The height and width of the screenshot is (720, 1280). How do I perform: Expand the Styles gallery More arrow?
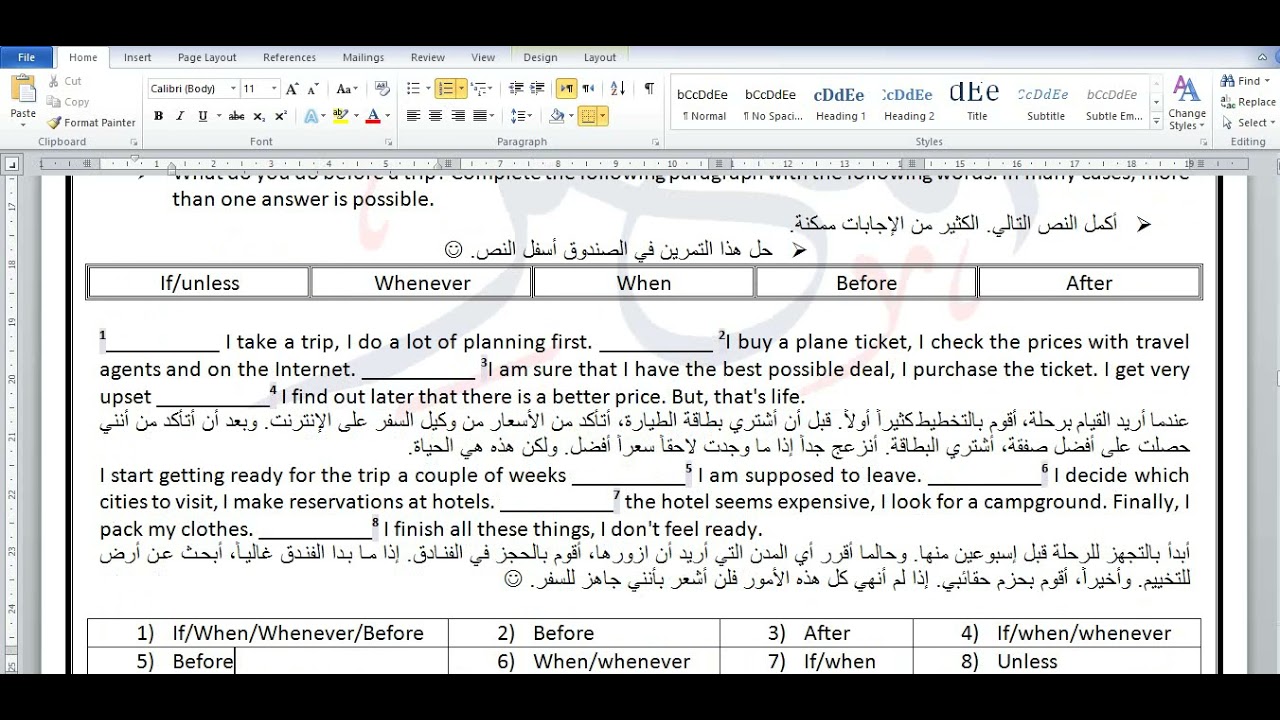click(x=1156, y=122)
